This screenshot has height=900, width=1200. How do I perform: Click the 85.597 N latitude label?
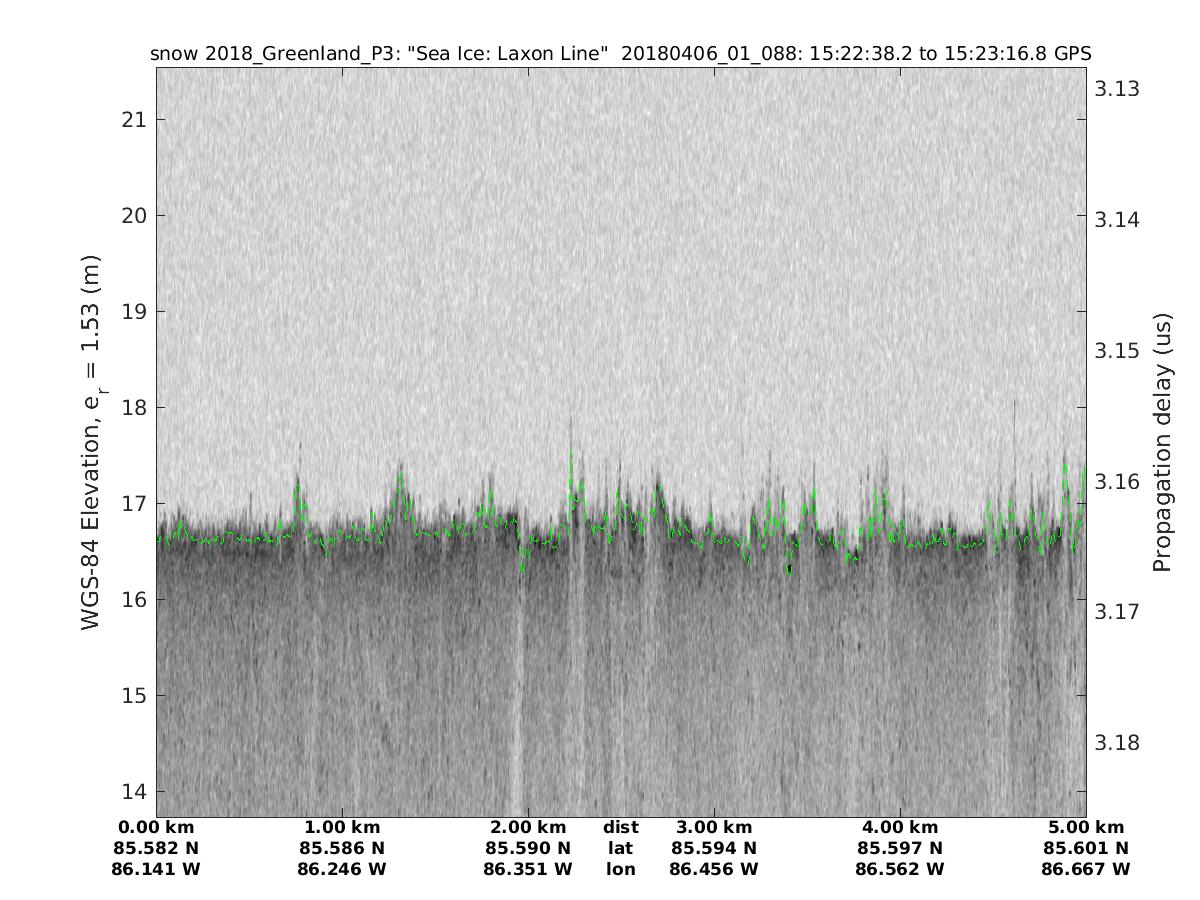point(900,849)
